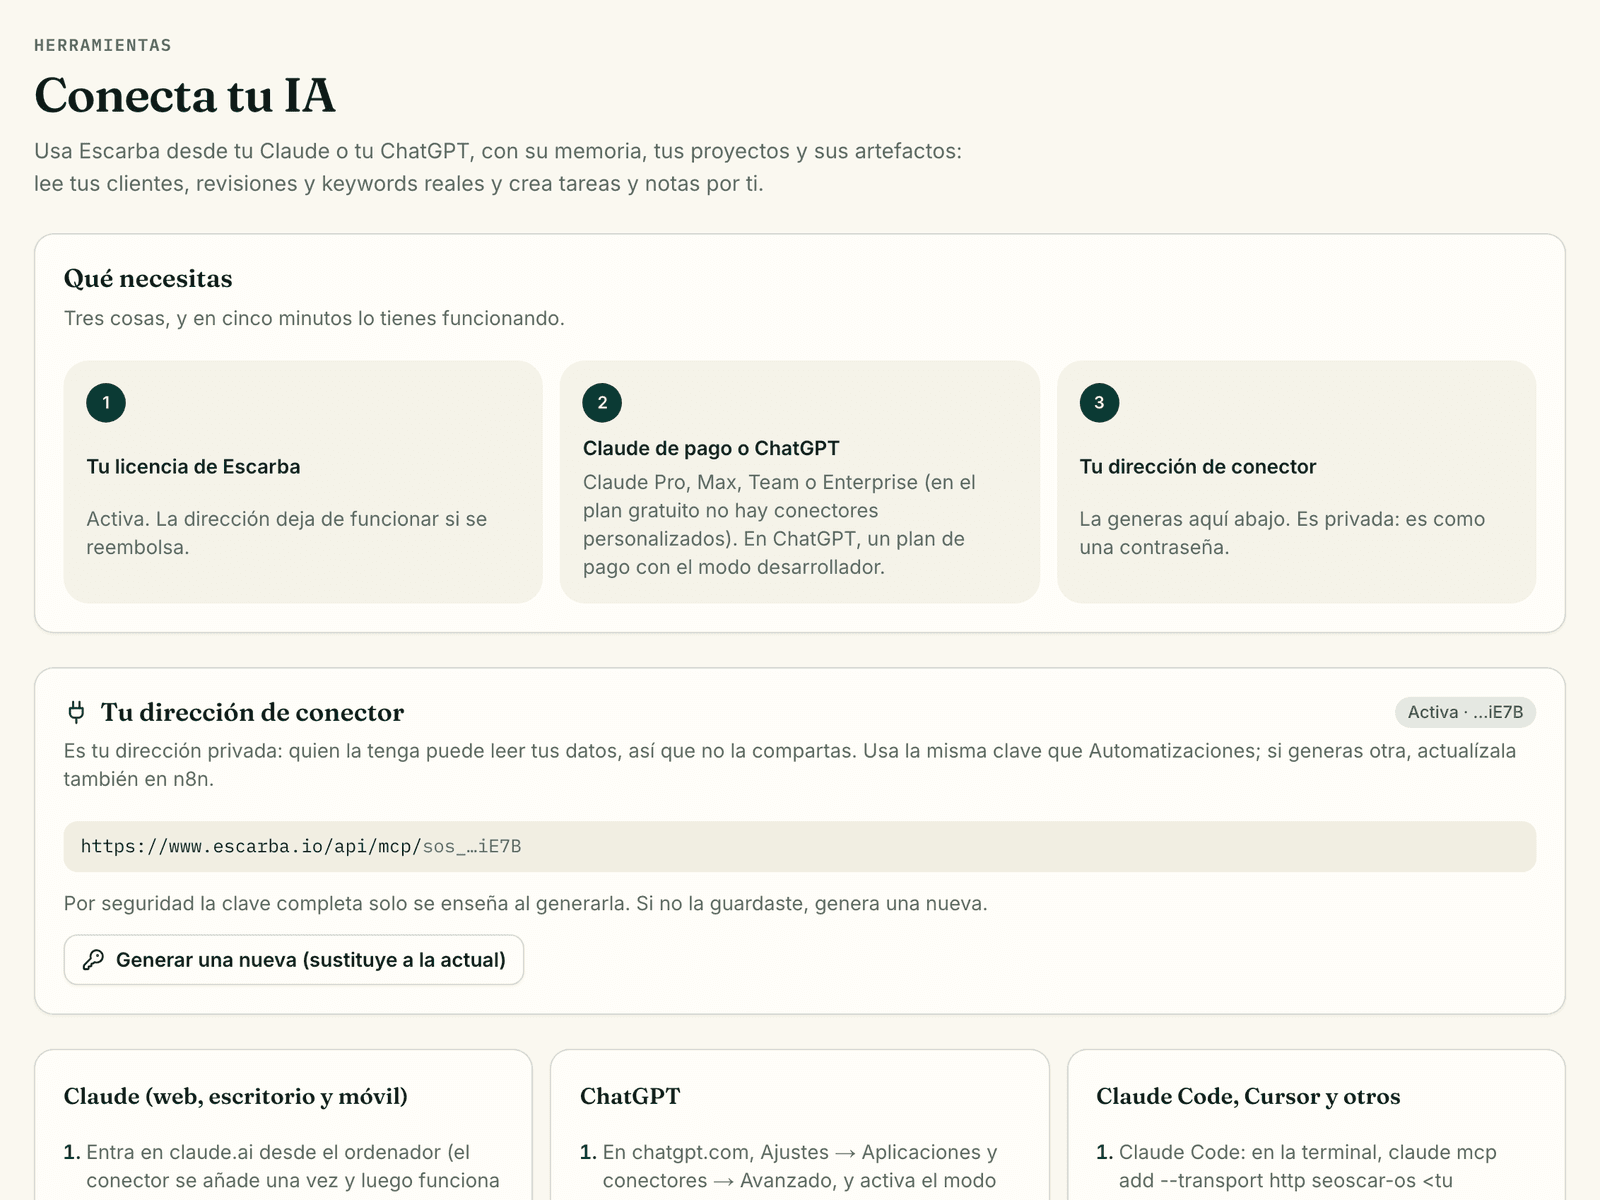Viewport: 1600px width, 1200px height.
Task: Click the step 2 number badge
Action: pyautogui.click(x=602, y=403)
